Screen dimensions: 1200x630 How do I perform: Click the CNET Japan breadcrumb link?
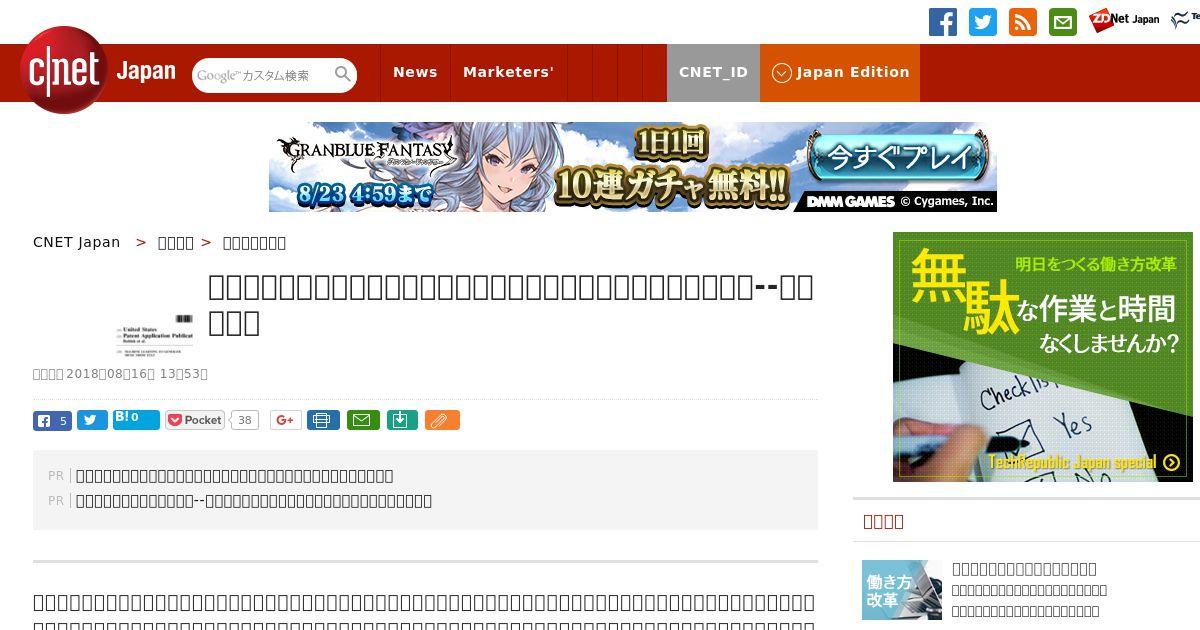(77, 242)
